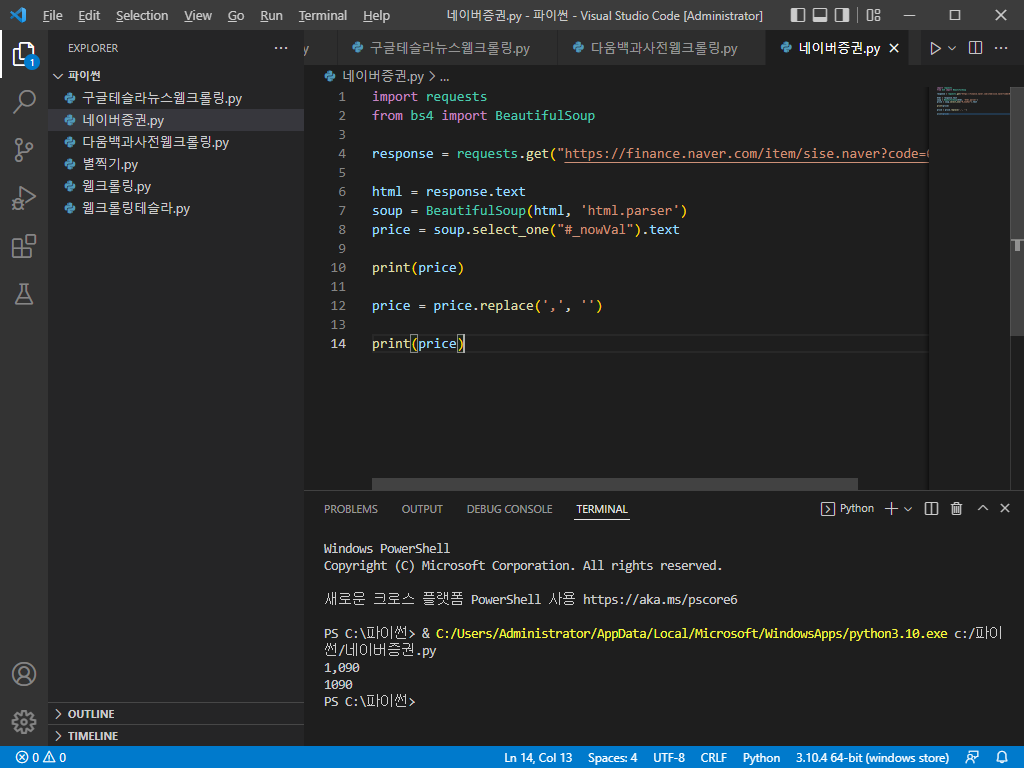Open the File menu
The width and height of the screenshot is (1024, 768).
(52, 15)
